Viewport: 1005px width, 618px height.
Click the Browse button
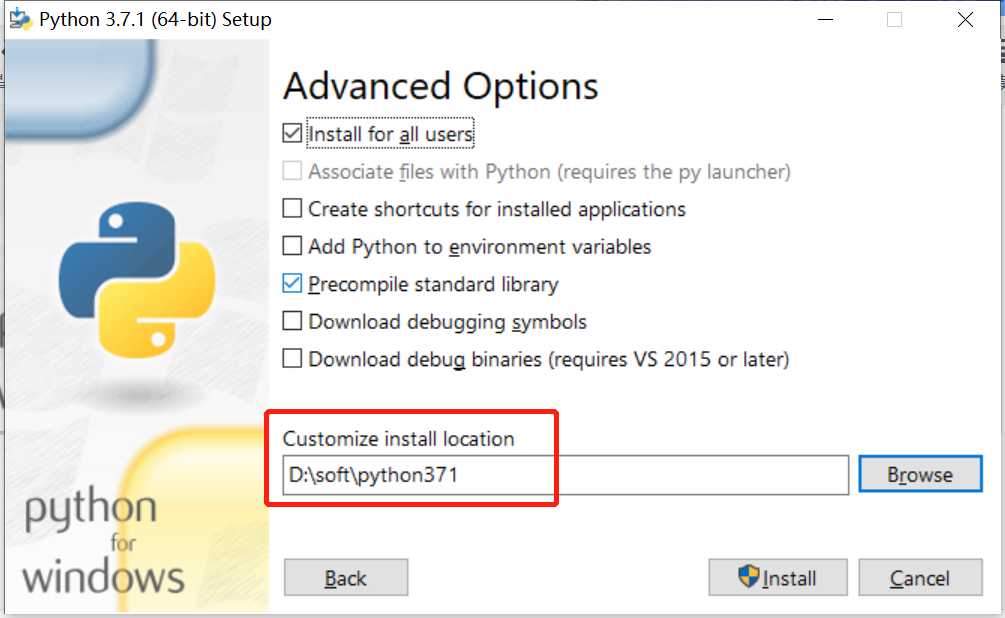(x=920, y=474)
